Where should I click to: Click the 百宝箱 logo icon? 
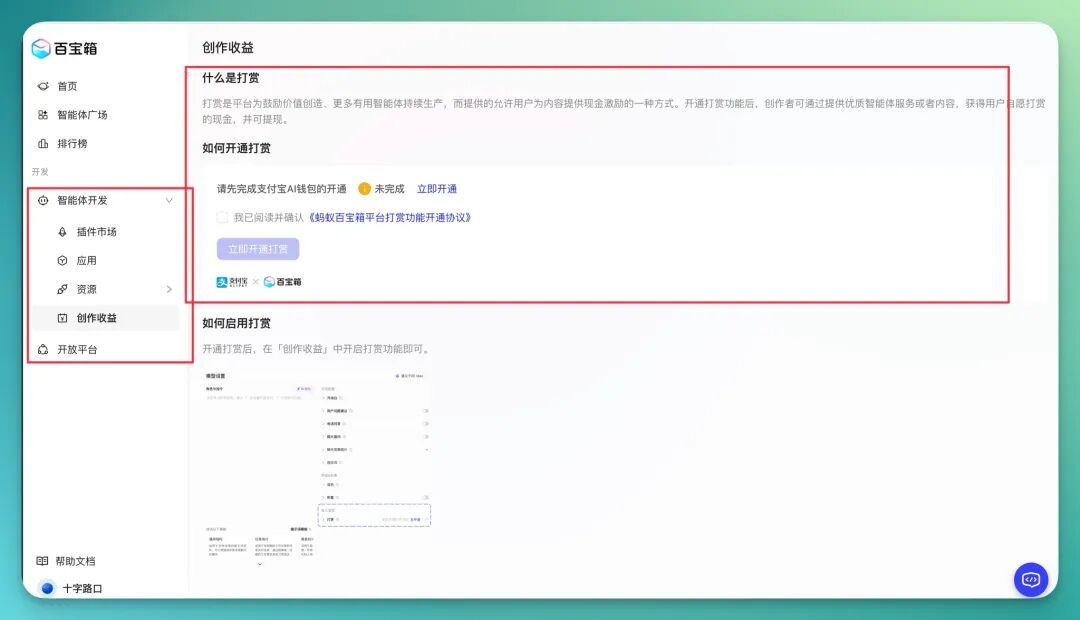click(41, 48)
